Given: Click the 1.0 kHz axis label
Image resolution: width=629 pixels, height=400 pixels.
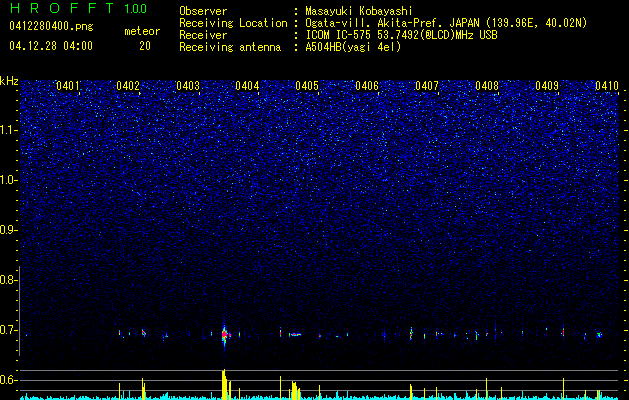Looking at the screenshot, I should click(x=8, y=180).
